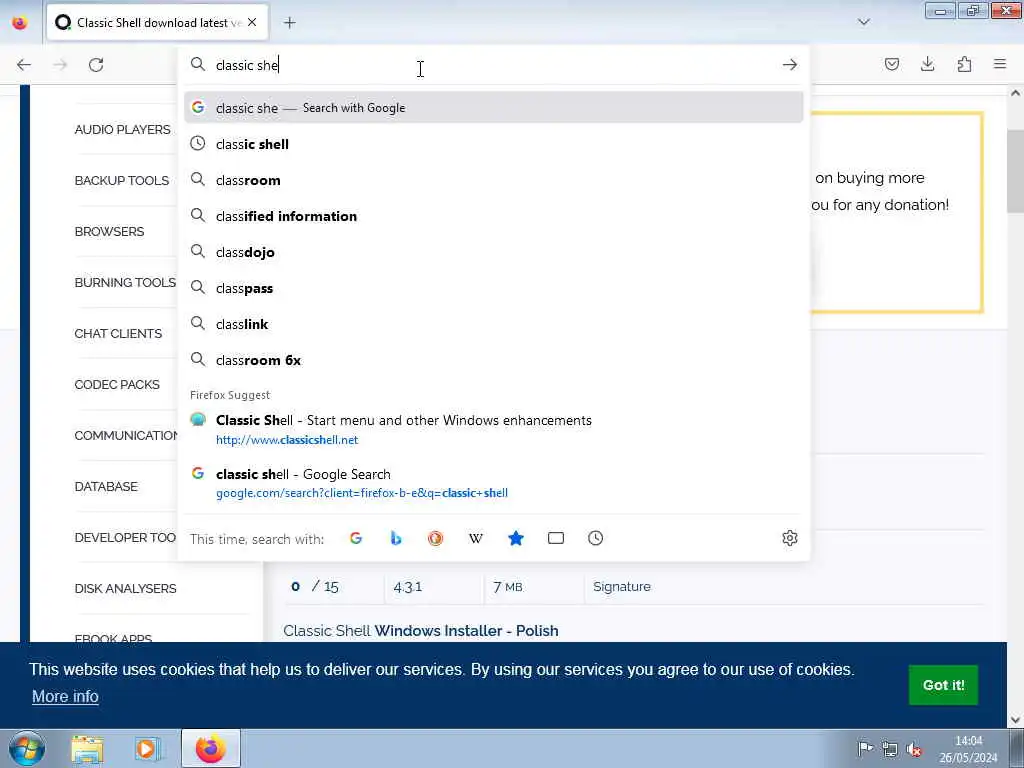1024x768 pixels.
Task: Choose the 'classroom 6x' search suggestion
Action: point(494,360)
